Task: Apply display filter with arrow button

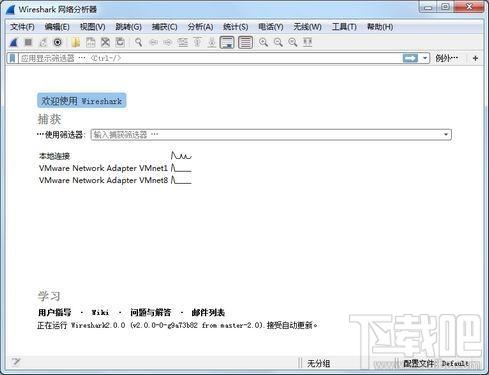Action: coord(410,58)
